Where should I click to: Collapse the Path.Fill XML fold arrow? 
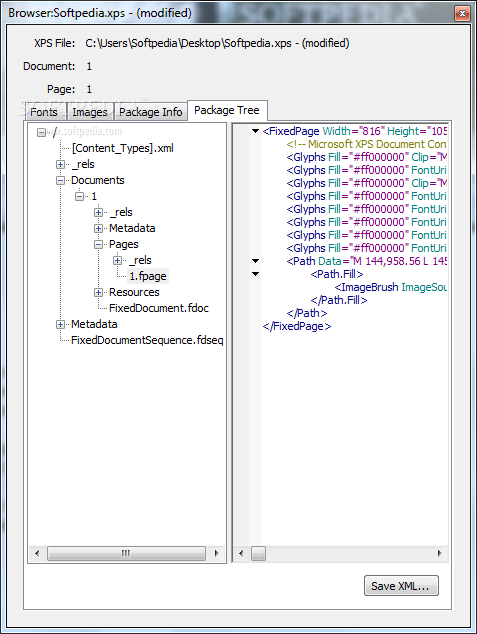coord(255,274)
